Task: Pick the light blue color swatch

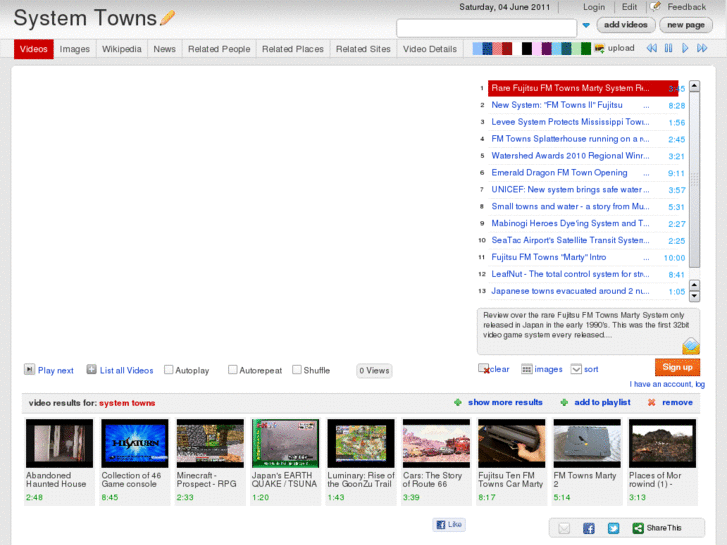Action: [477, 48]
